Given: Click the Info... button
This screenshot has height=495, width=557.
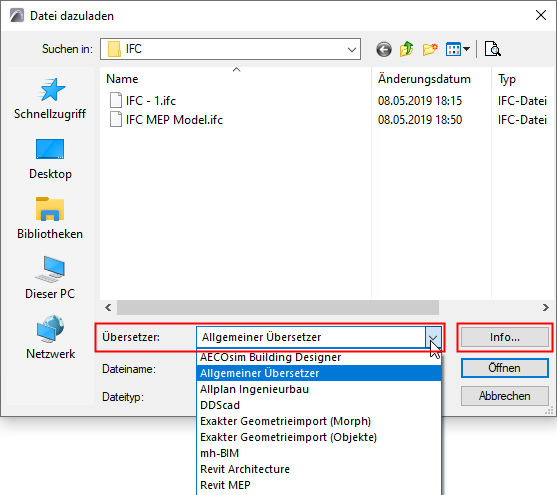Looking at the screenshot, I should [505, 337].
